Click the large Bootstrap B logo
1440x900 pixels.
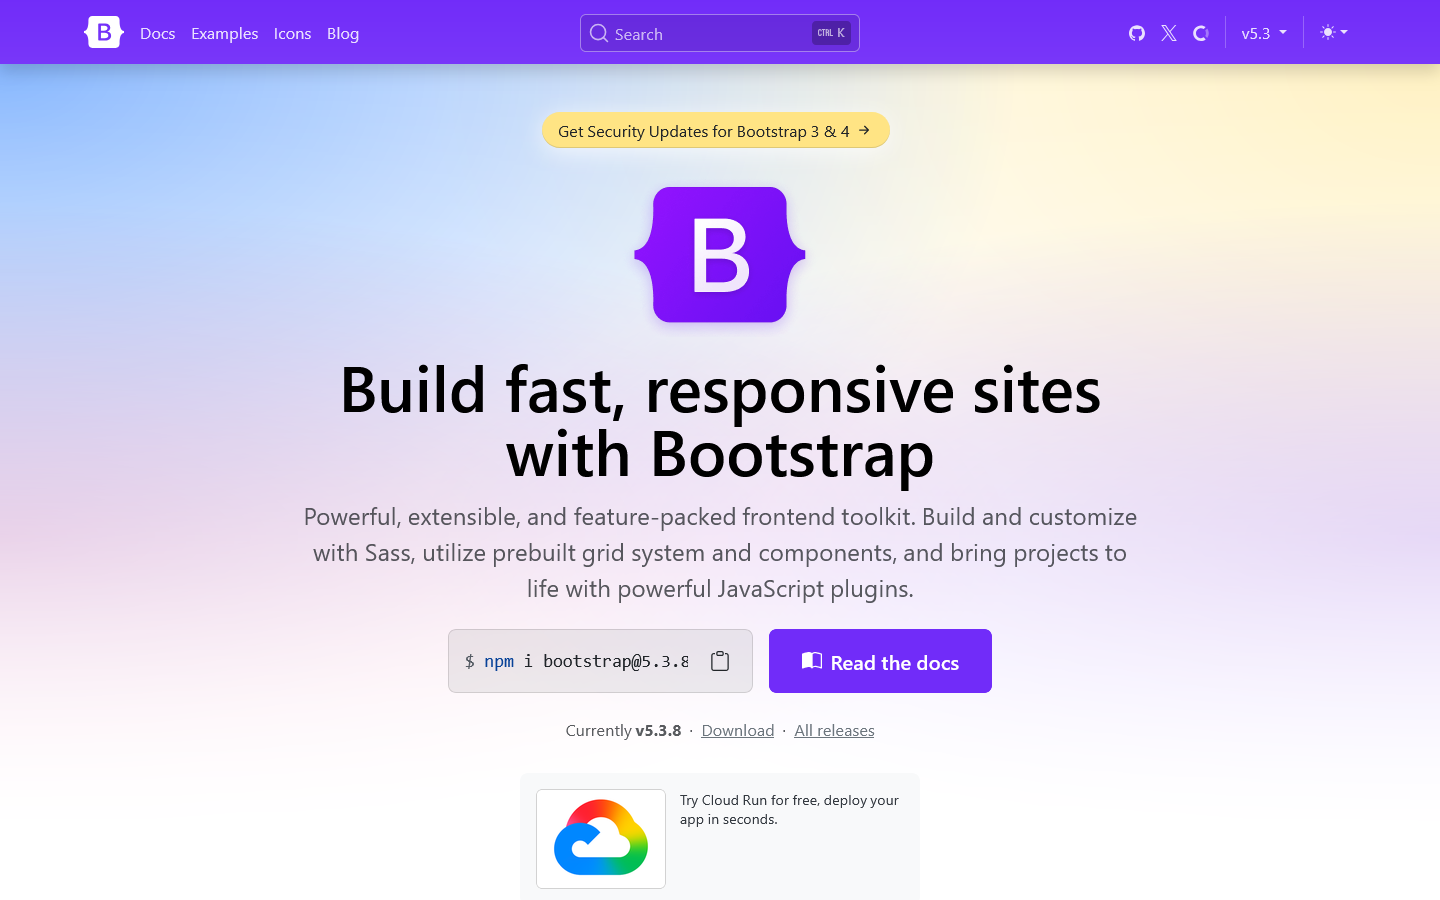(720, 255)
